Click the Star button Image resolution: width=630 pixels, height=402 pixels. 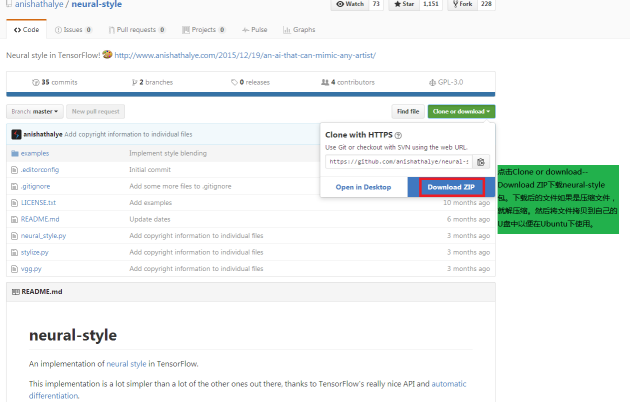point(404,4)
